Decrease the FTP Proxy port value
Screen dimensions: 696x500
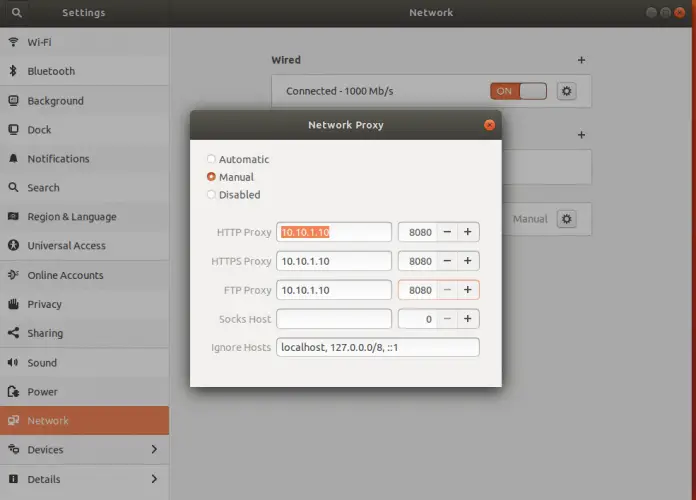point(446,290)
